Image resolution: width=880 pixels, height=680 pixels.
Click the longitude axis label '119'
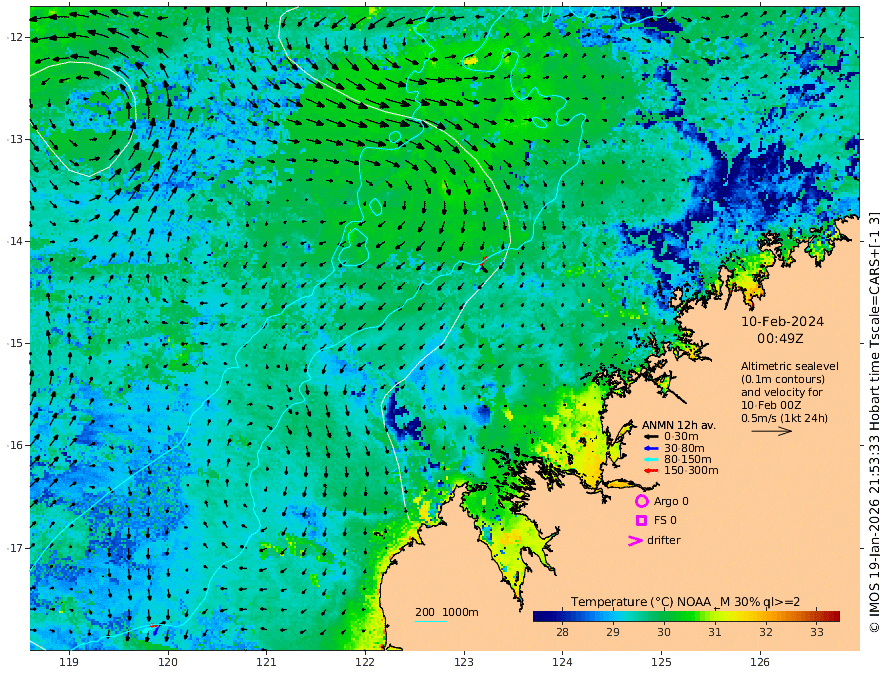pyautogui.click(x=69, y=662)
